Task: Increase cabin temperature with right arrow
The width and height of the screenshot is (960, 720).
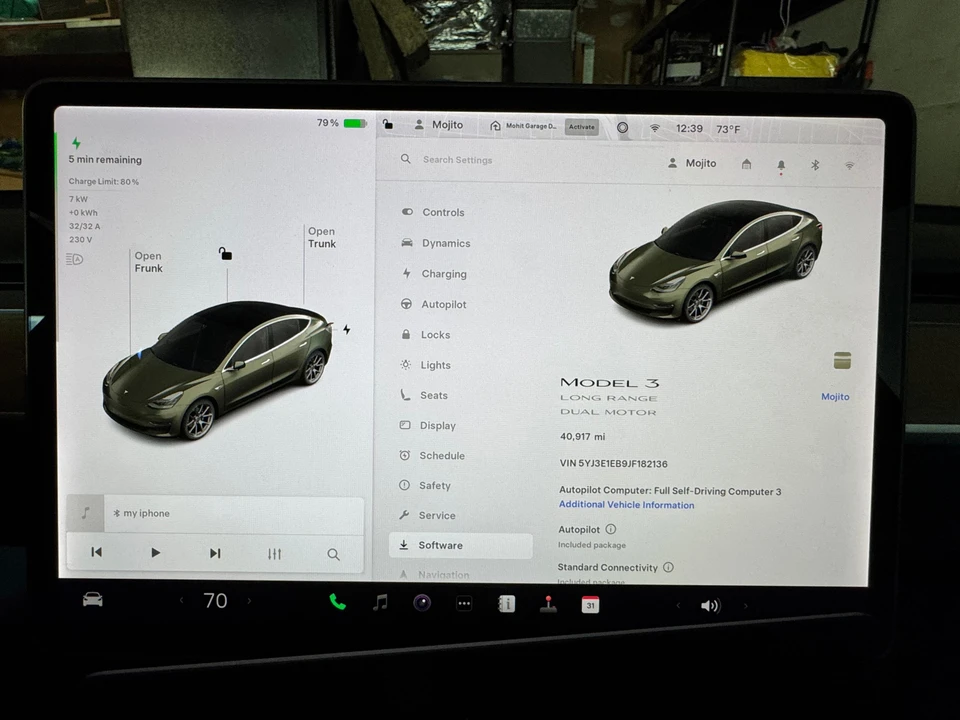Action: tap(249, 601)
